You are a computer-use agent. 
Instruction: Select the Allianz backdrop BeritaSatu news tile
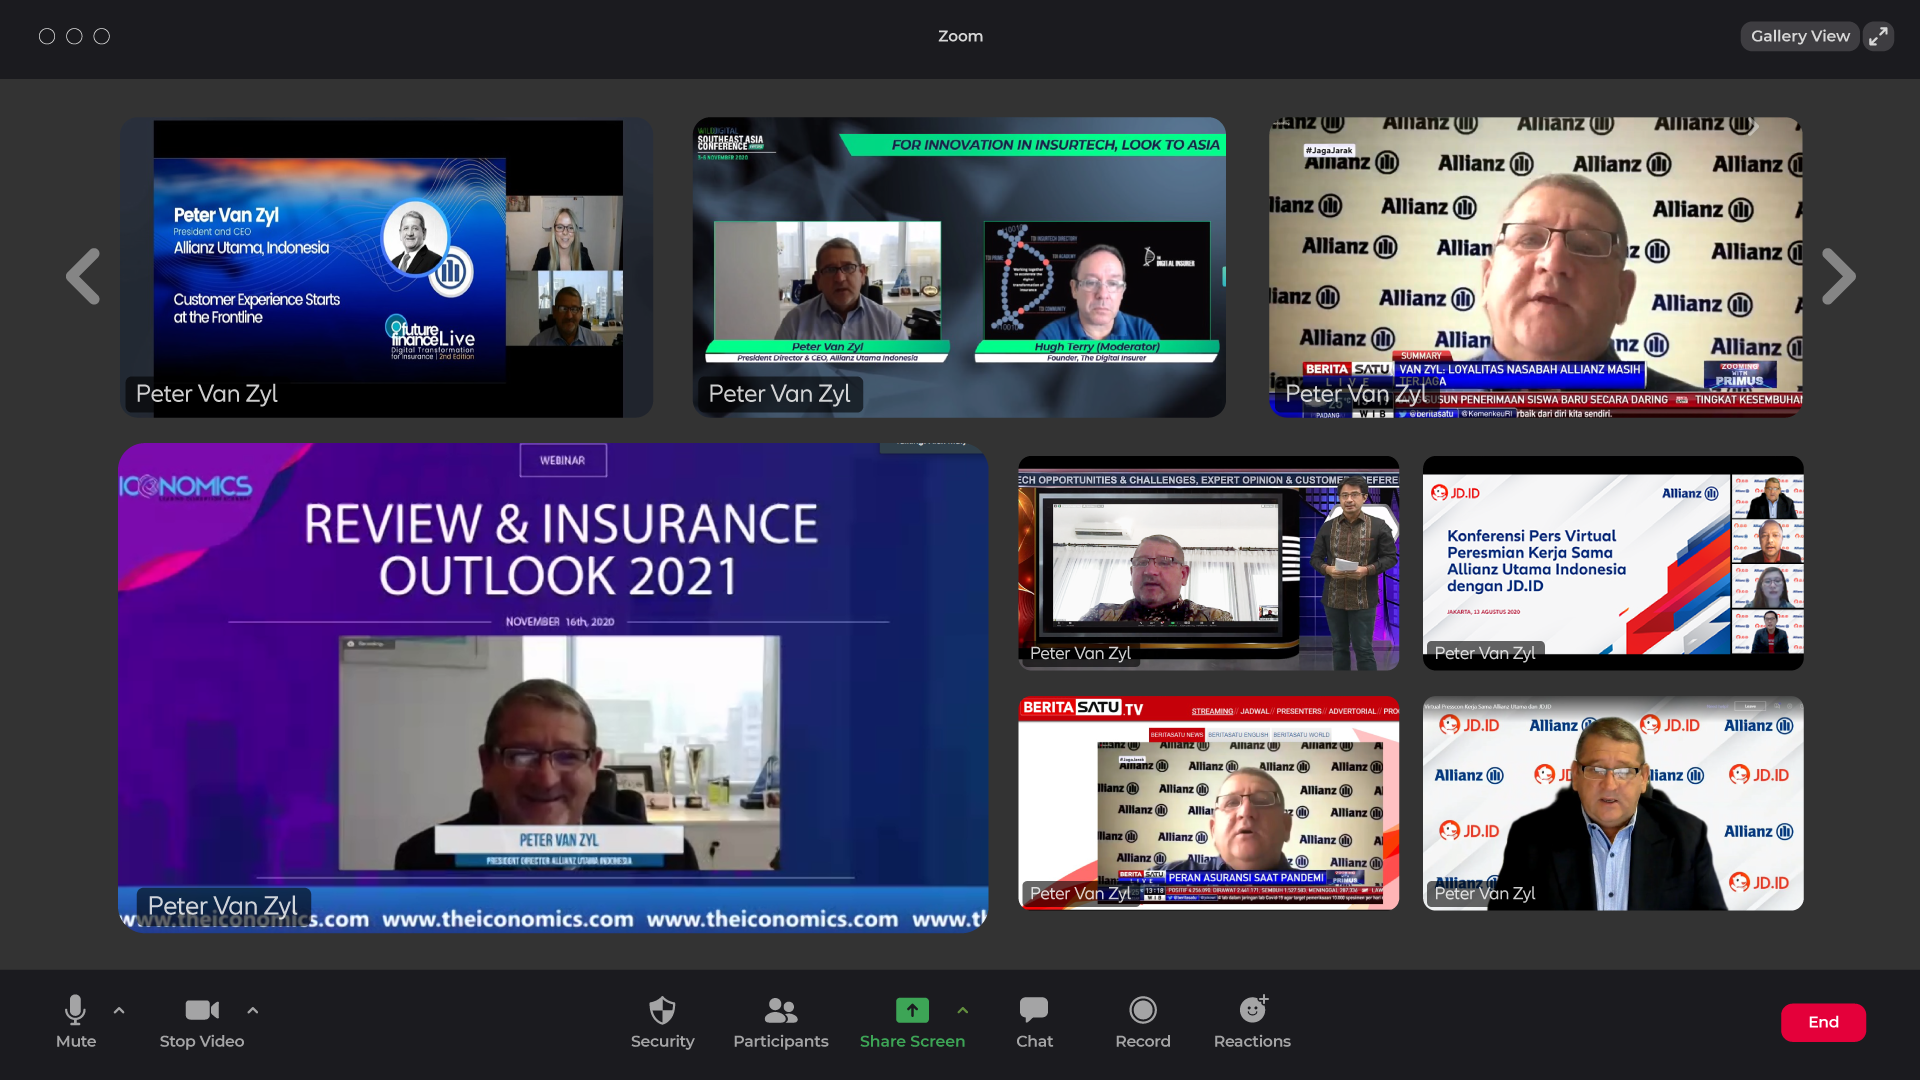coord(1536,267)
